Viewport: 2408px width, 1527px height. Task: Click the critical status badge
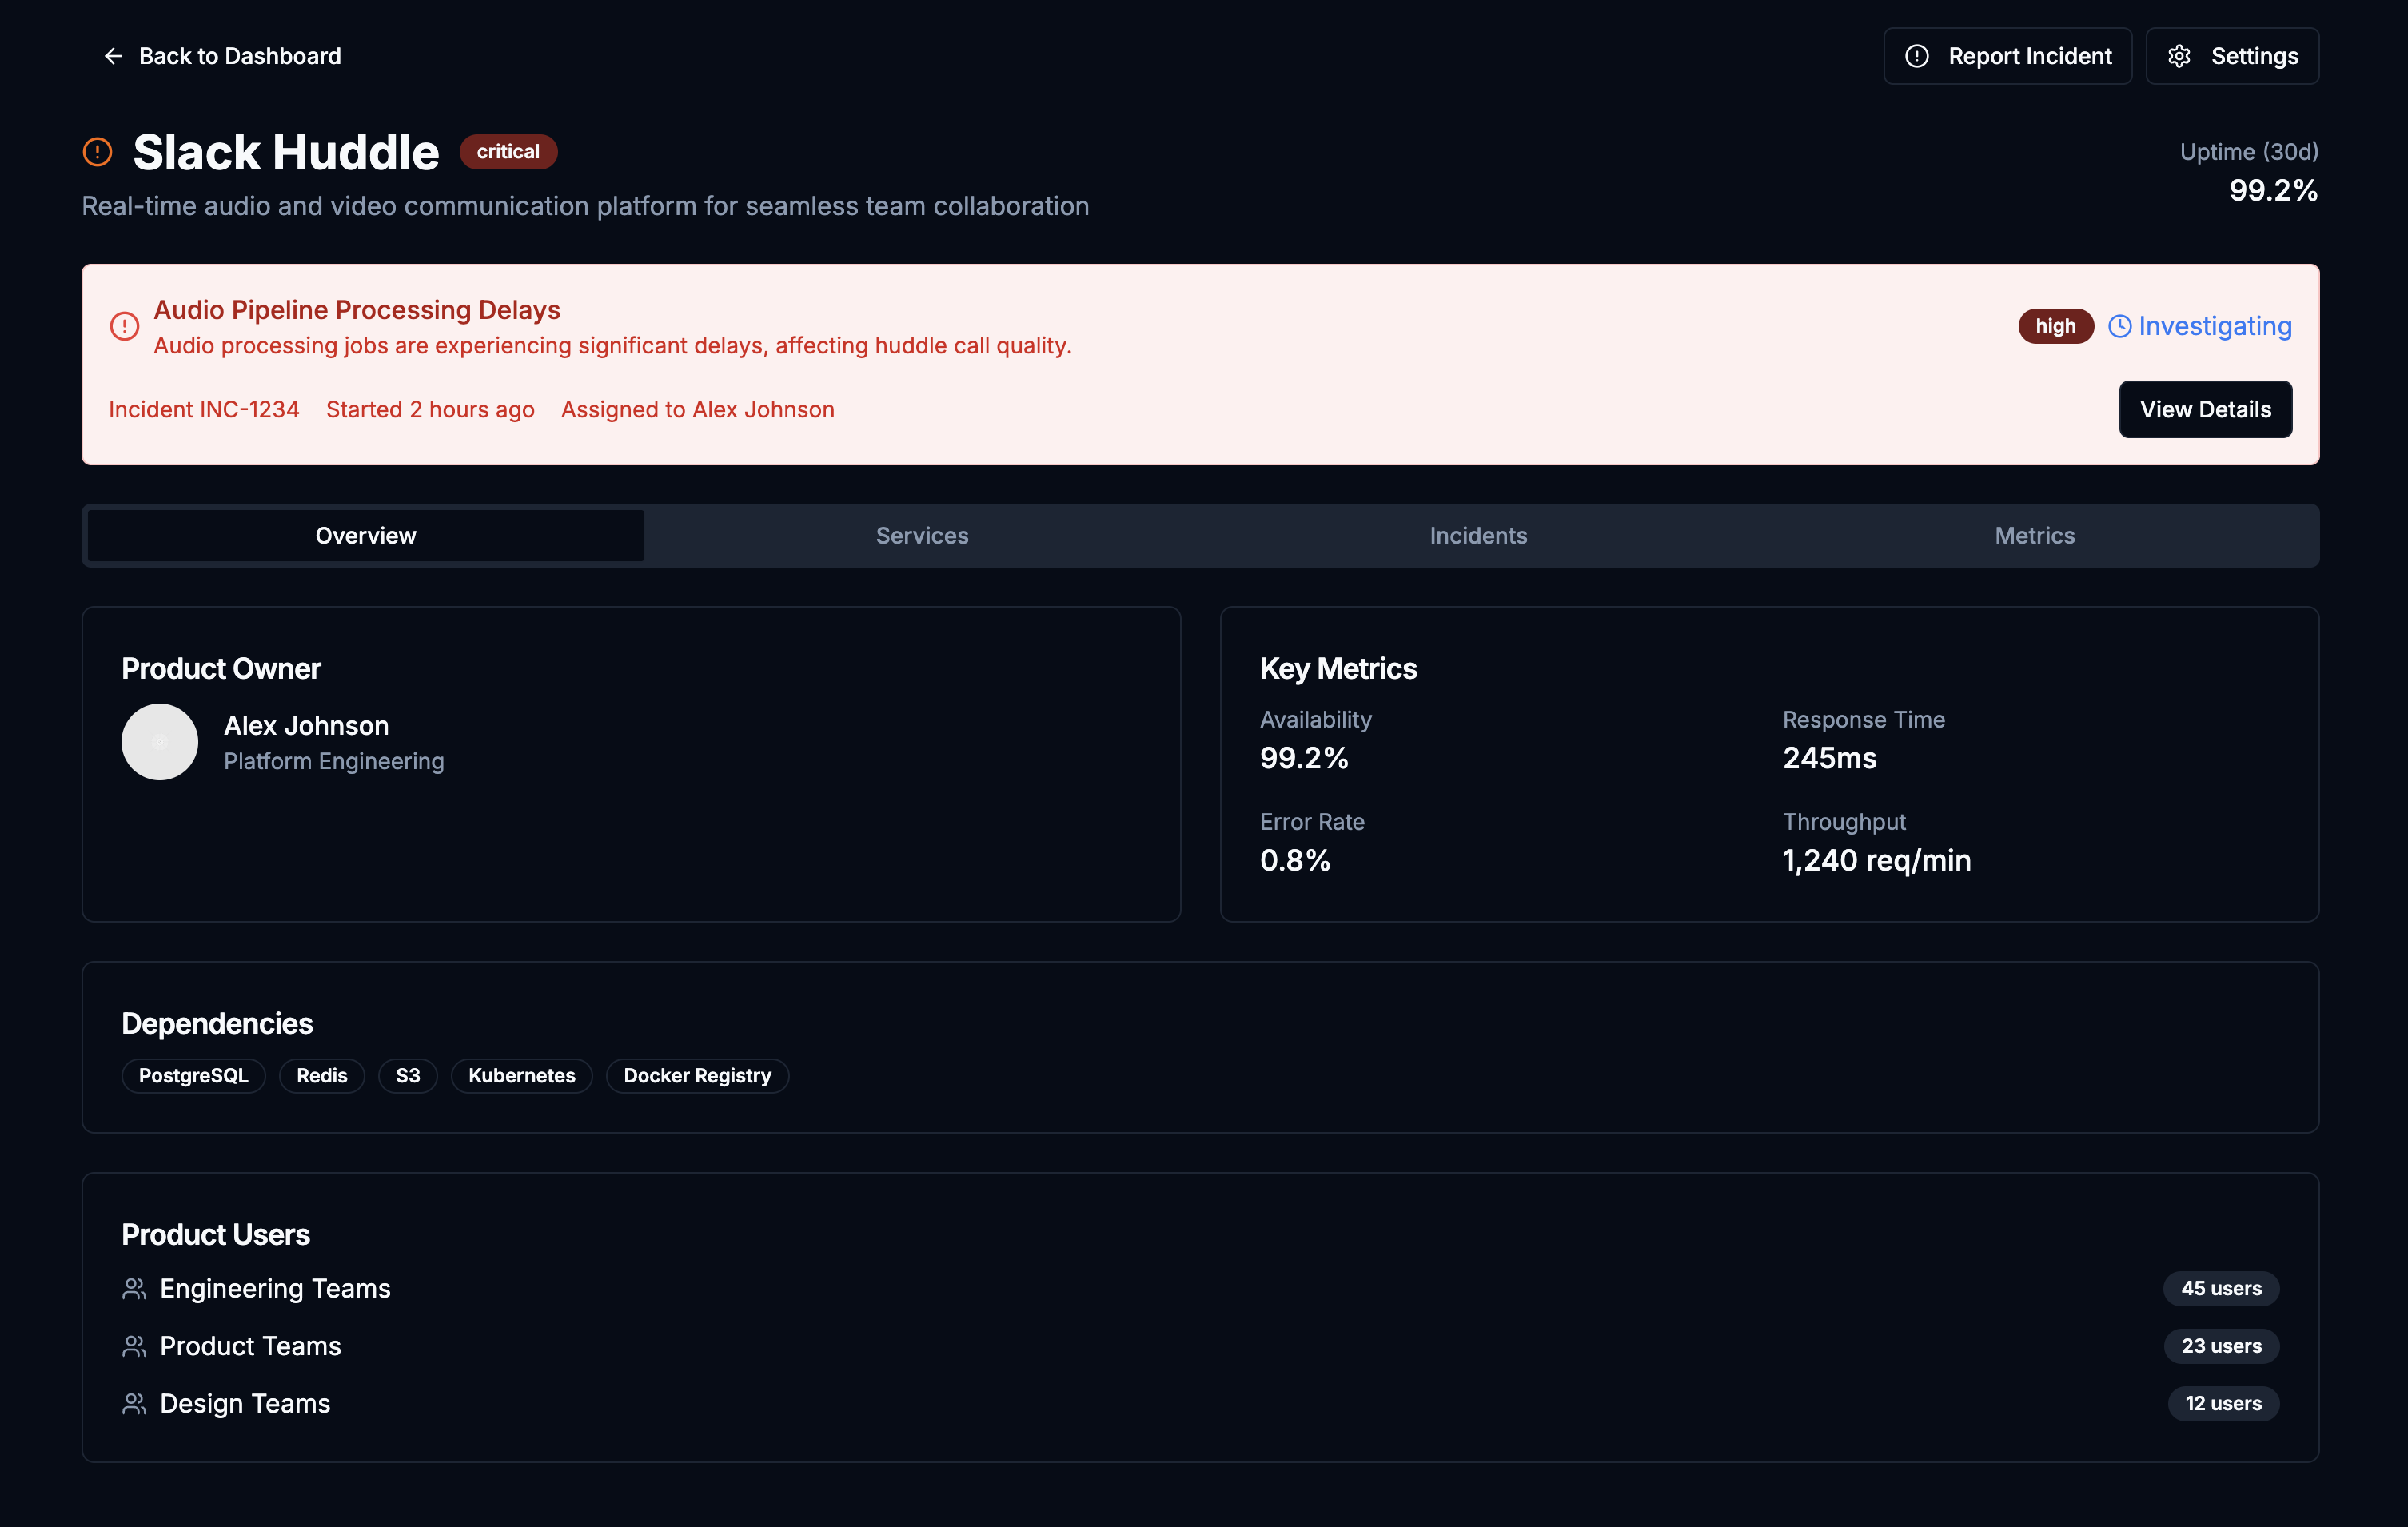pyautogui.click(x=508, y=152)
